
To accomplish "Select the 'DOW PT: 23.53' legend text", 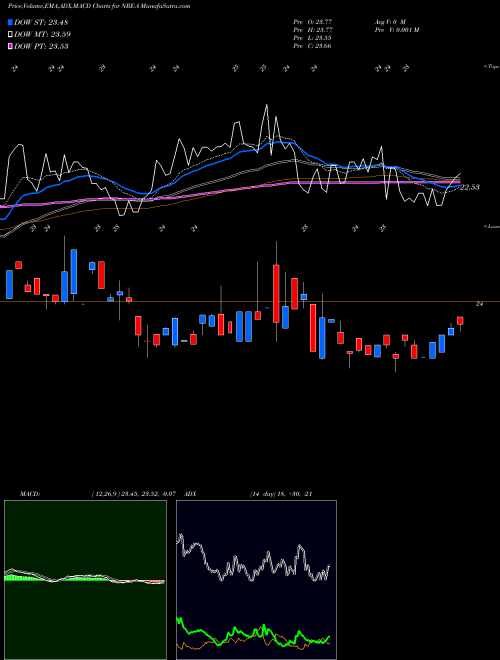I will pos(41,46).
